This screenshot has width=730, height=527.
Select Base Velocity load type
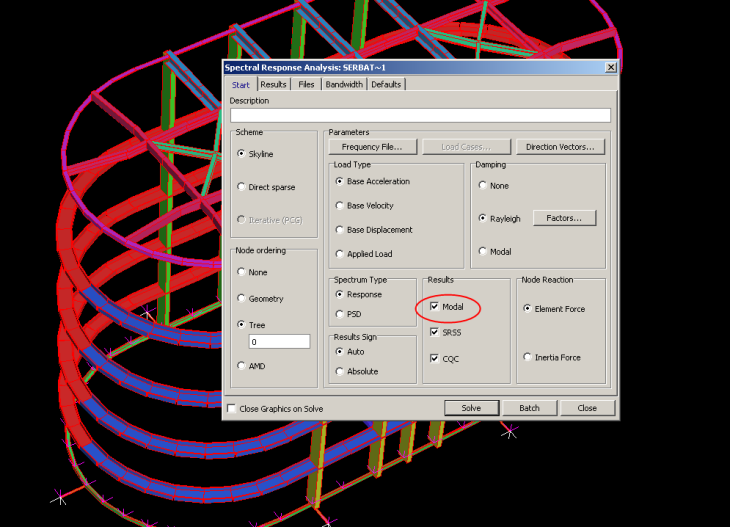(x=340, y=206)
